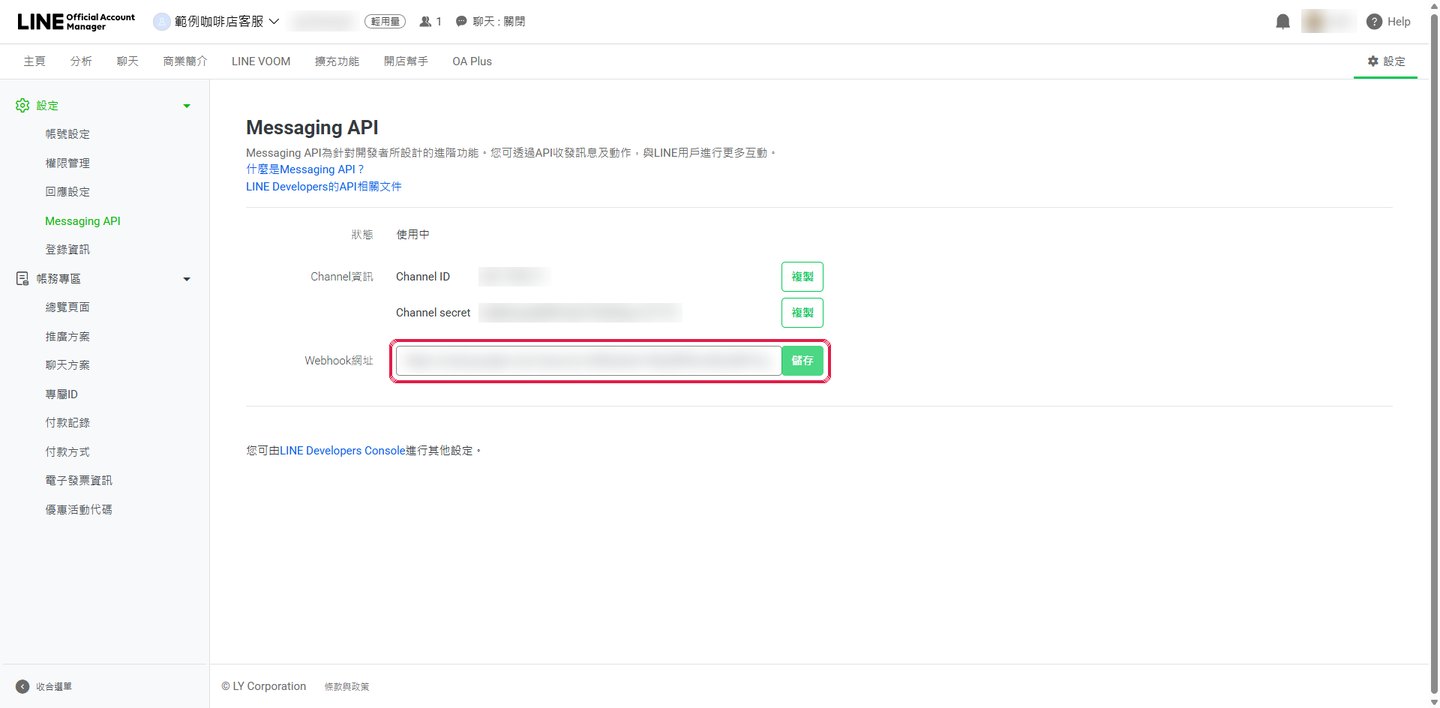This screenshot has height=708, width=1440.
Task: Open 登錄資訊 in the sidebar
Action: click(x=67, y=250)
